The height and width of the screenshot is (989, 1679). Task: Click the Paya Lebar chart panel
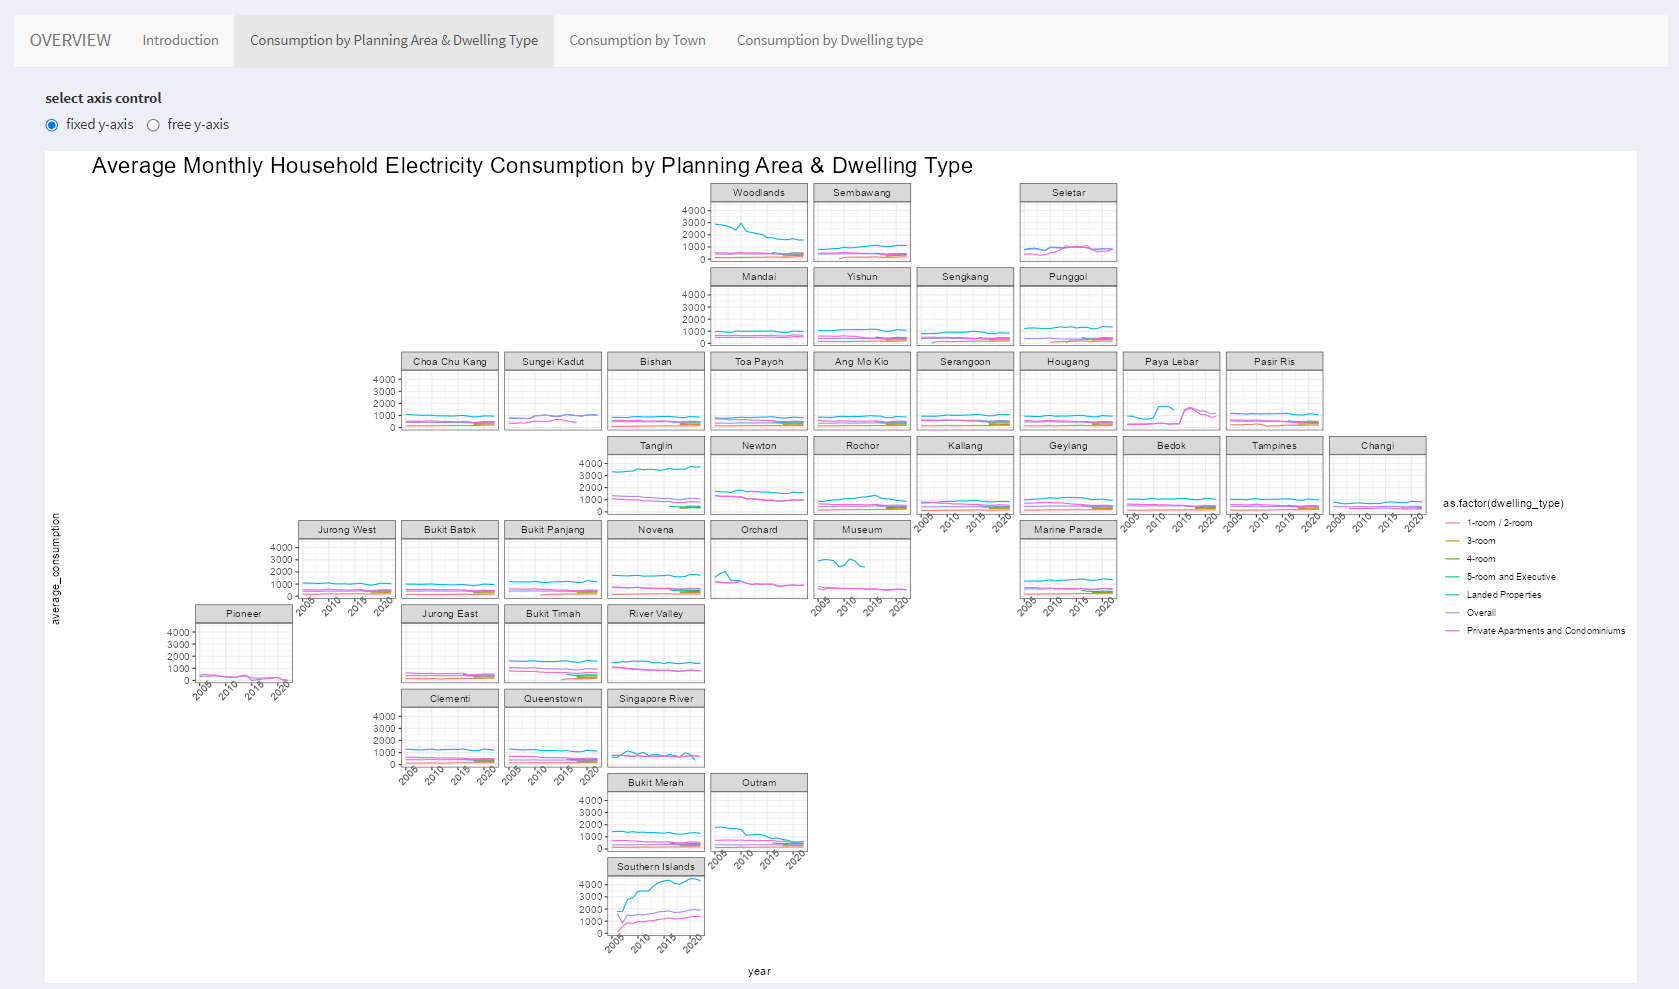pos(1171,400)
